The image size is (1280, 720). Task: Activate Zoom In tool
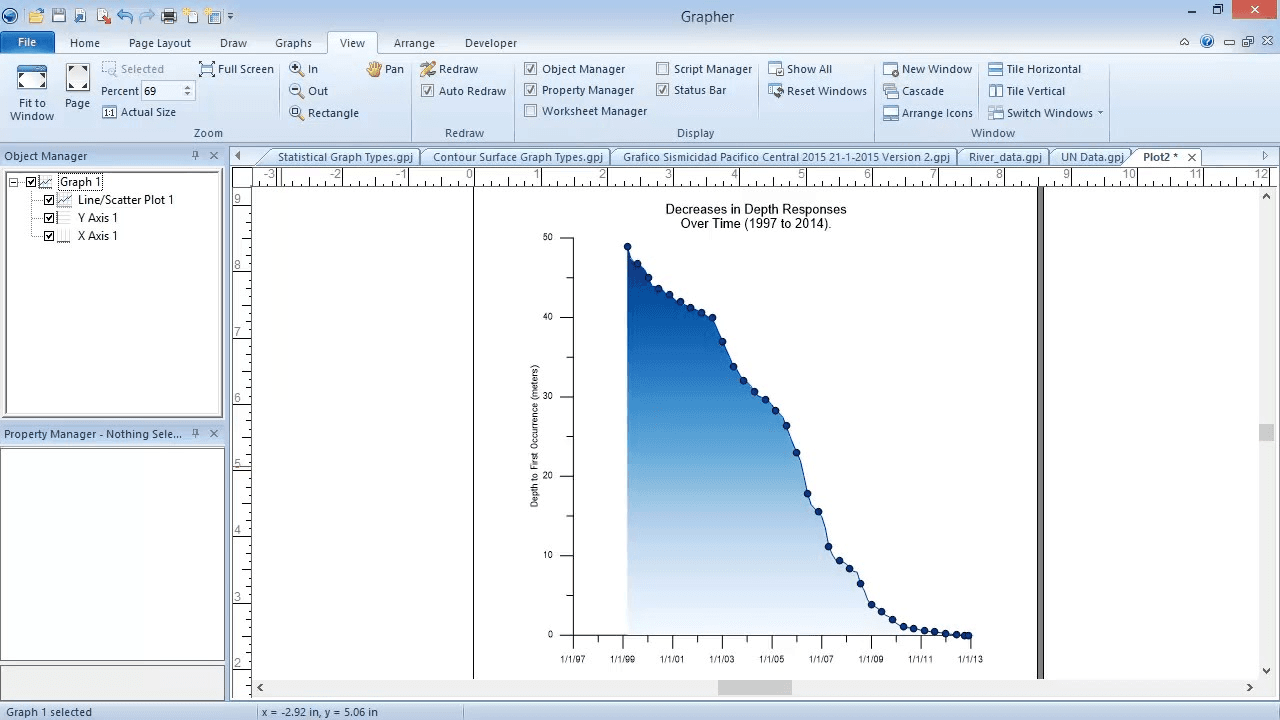pos(310,69)
